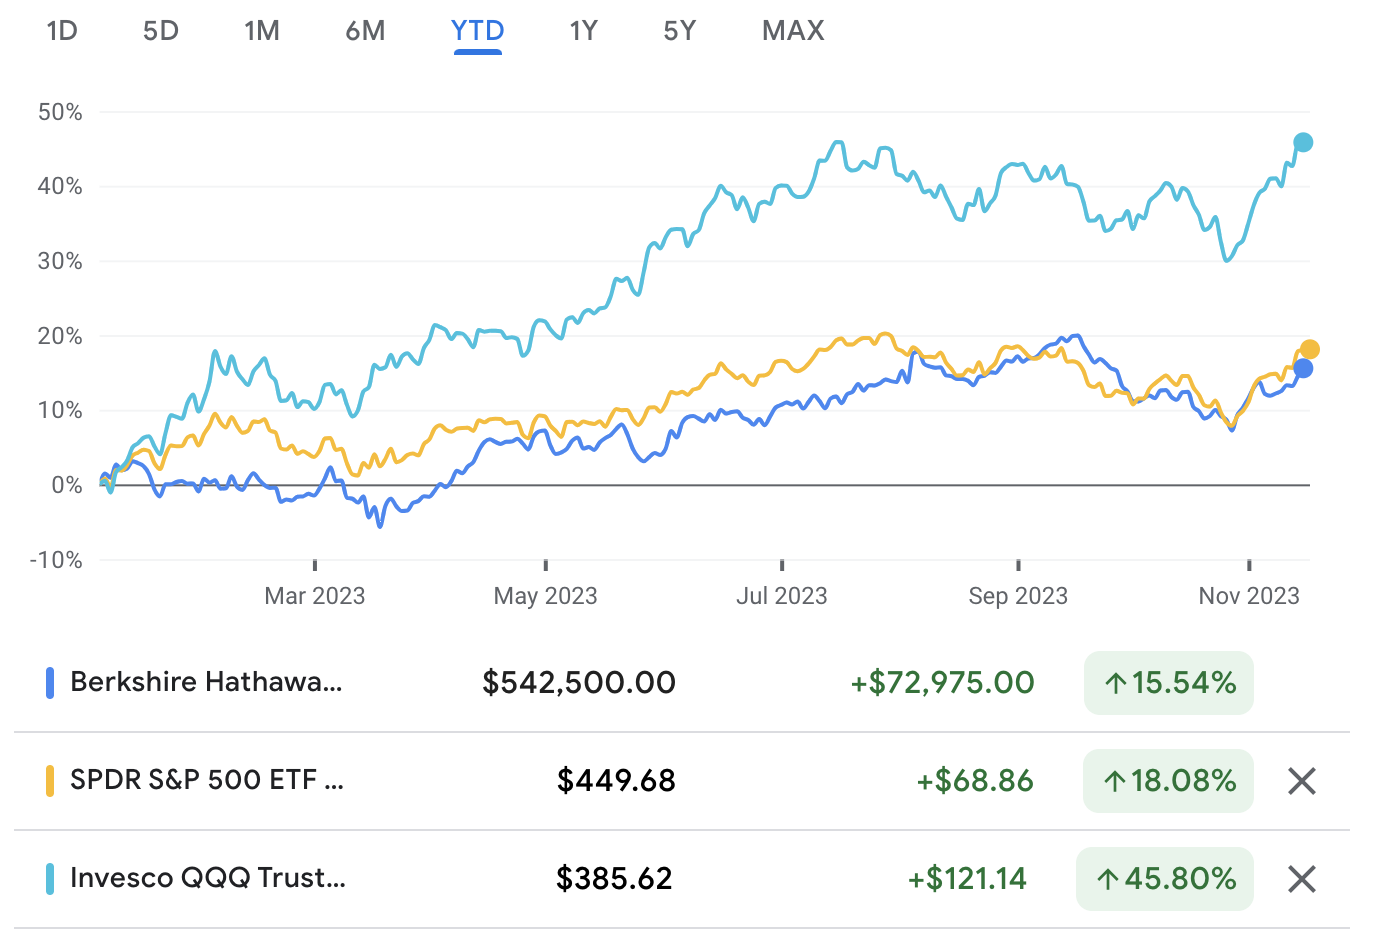The image size is (1384, 932).
Task: Select the currently active YTD tab
Action: tap(477, 30)
